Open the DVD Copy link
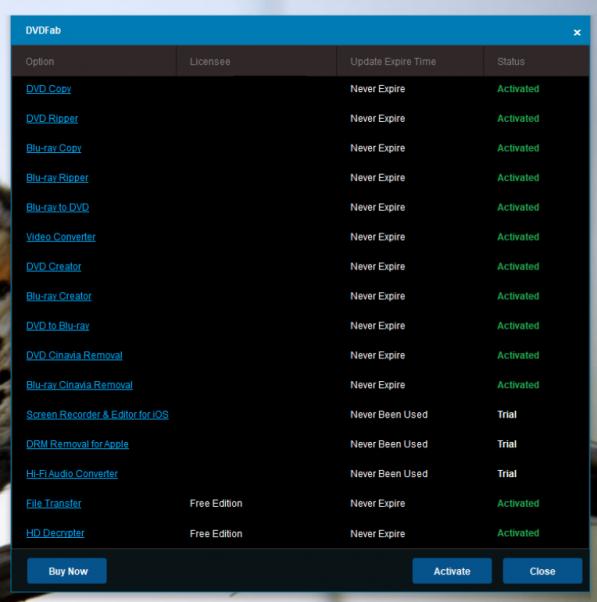The width and height of the screenshot is (597, 602). [x=48, y=89]
